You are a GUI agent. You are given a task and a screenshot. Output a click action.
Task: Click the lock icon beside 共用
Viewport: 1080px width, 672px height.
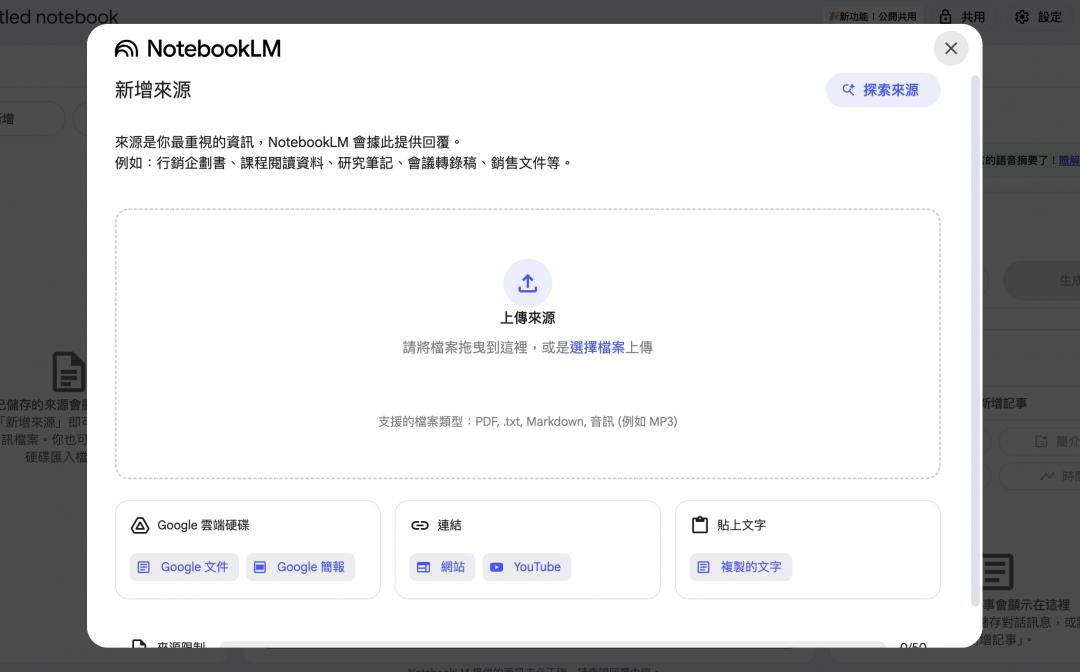tap(945, 17)
